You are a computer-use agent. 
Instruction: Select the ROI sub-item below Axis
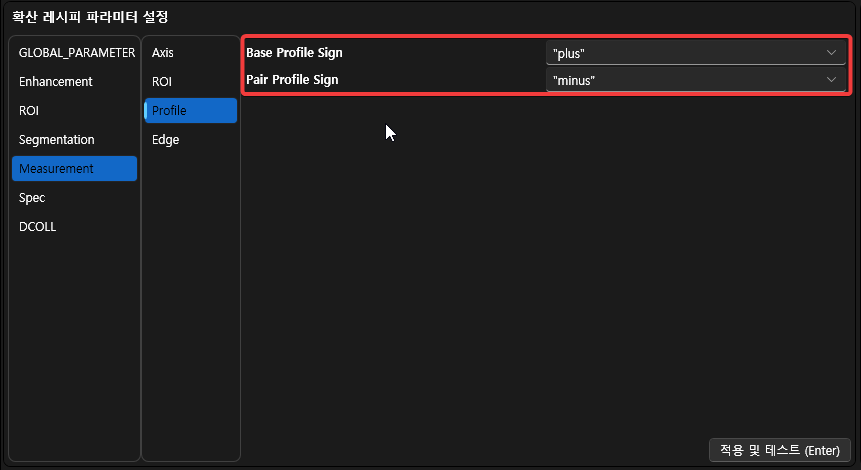pos(162,81)
